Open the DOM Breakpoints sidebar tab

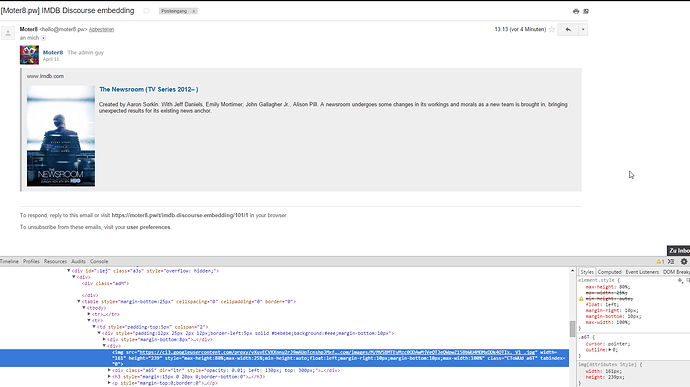[676, 272]
